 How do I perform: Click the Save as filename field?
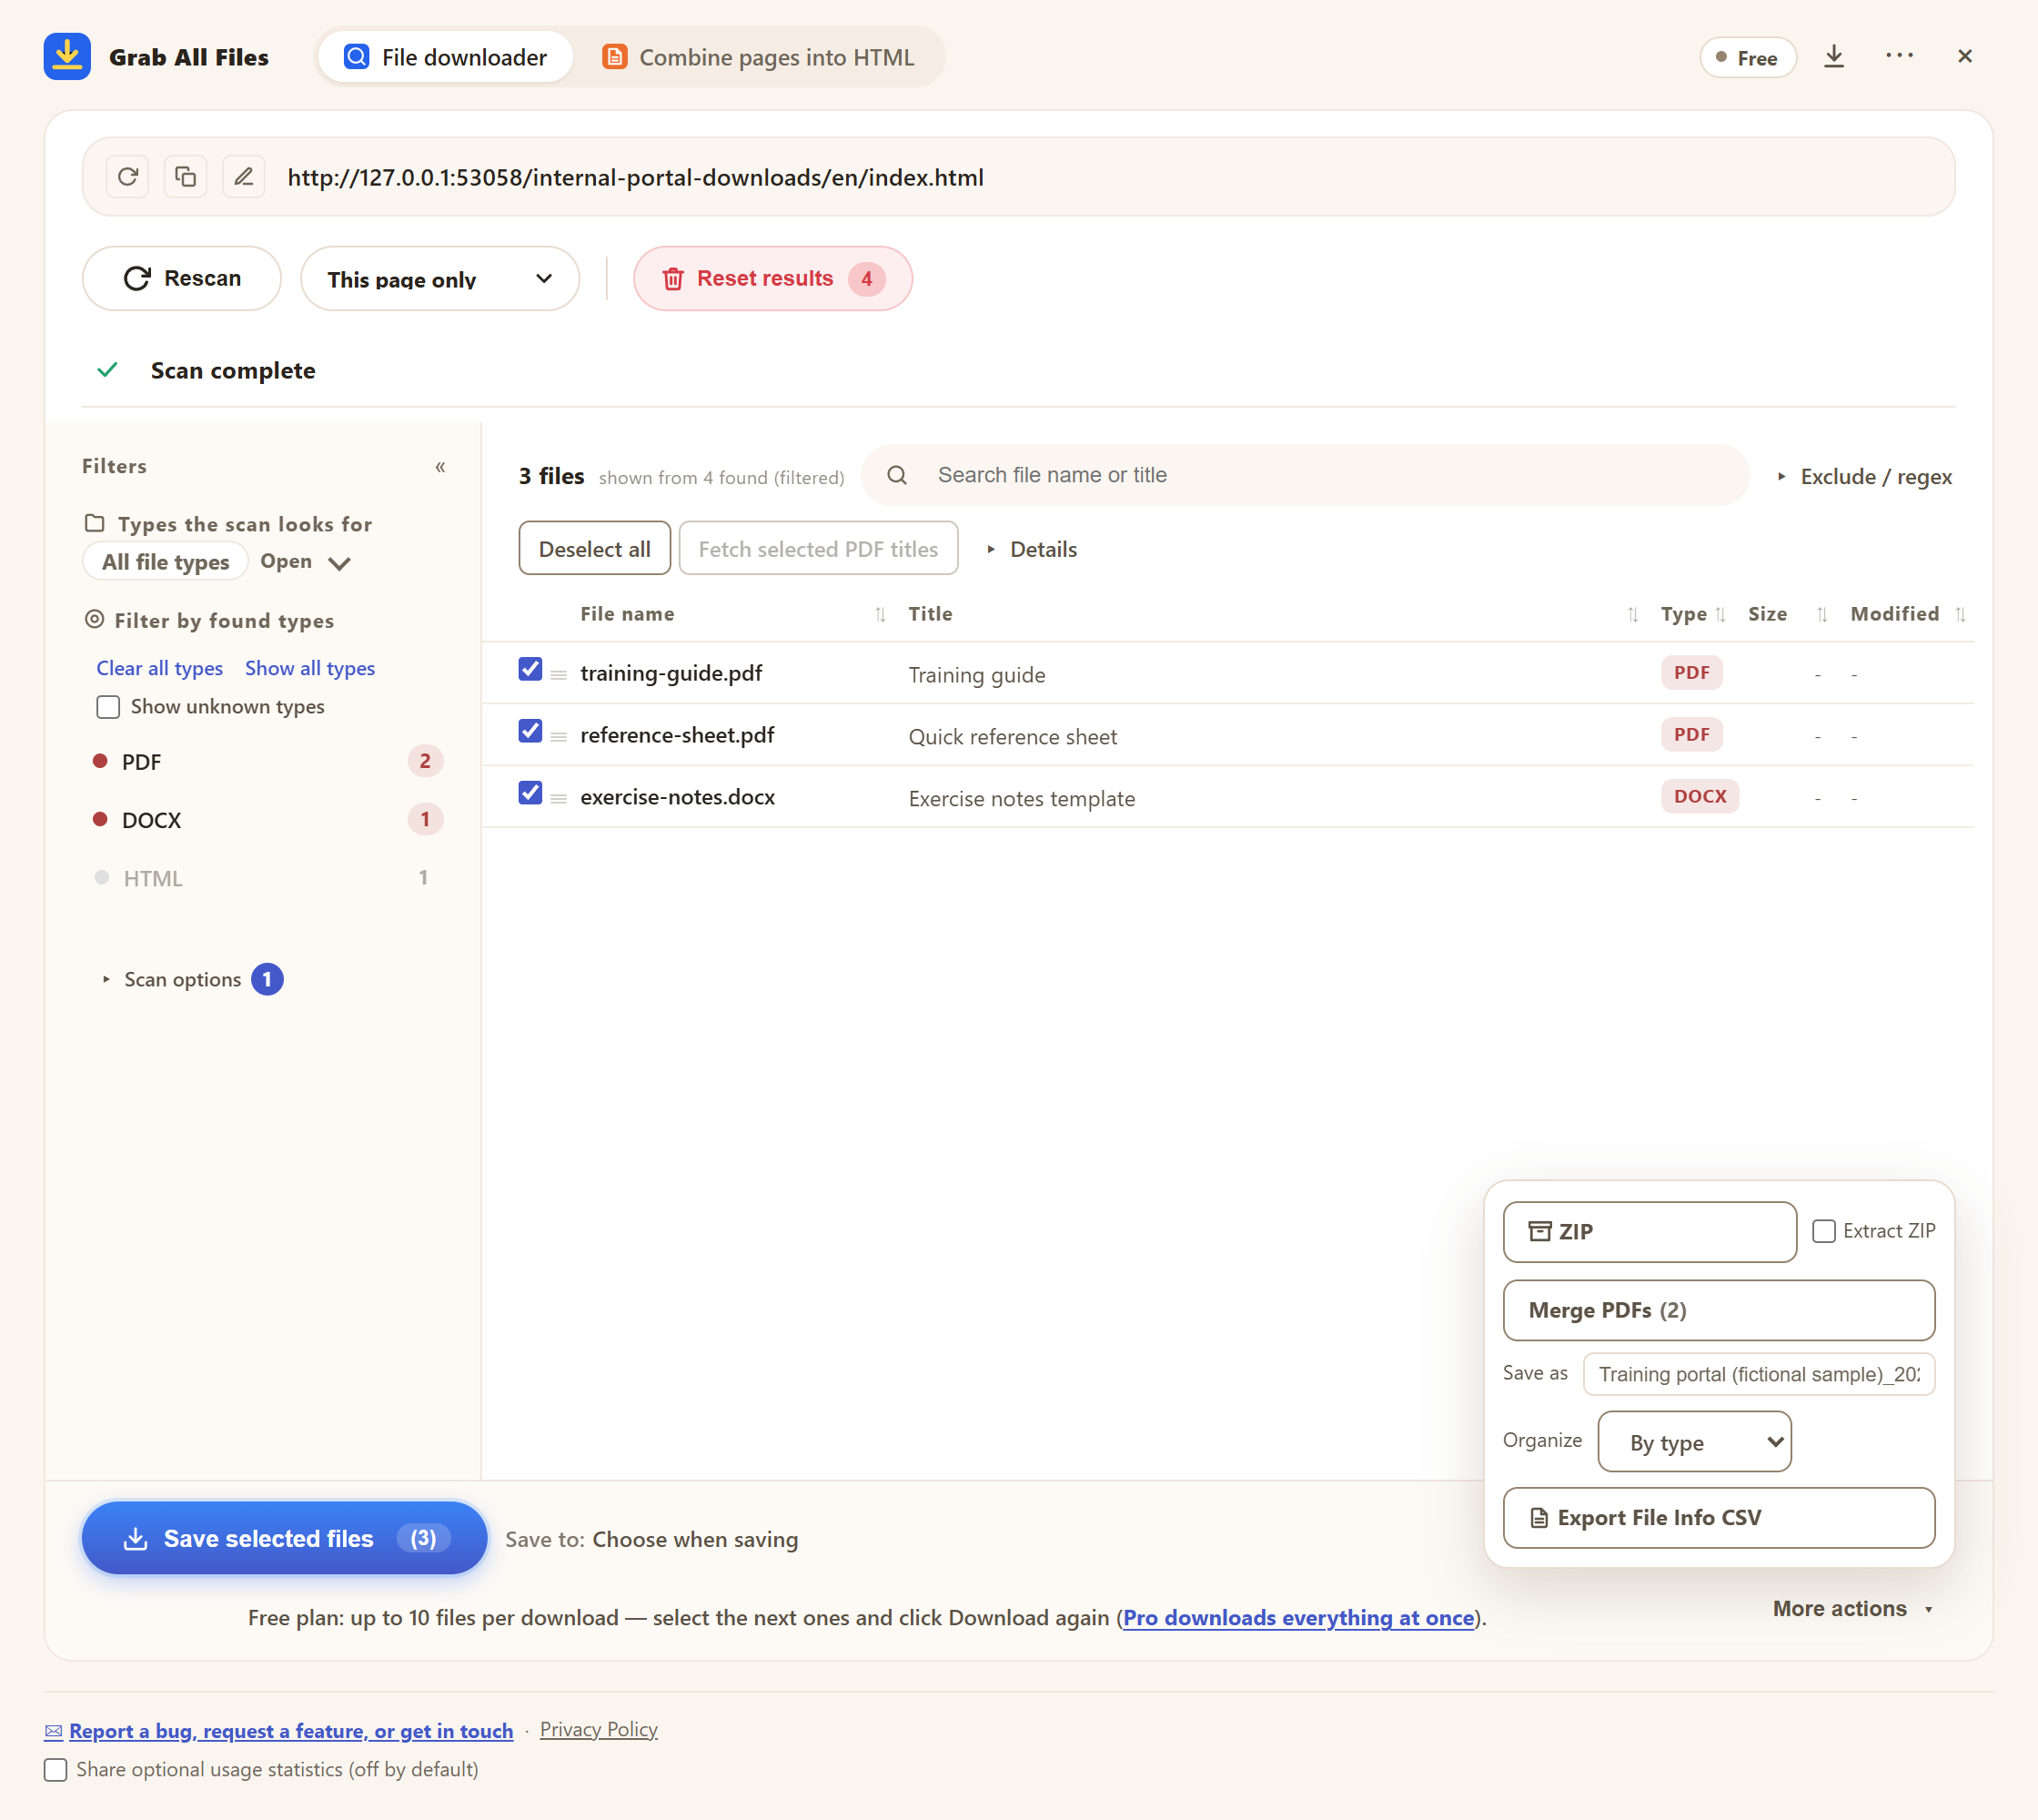tap(1758, 1374)
